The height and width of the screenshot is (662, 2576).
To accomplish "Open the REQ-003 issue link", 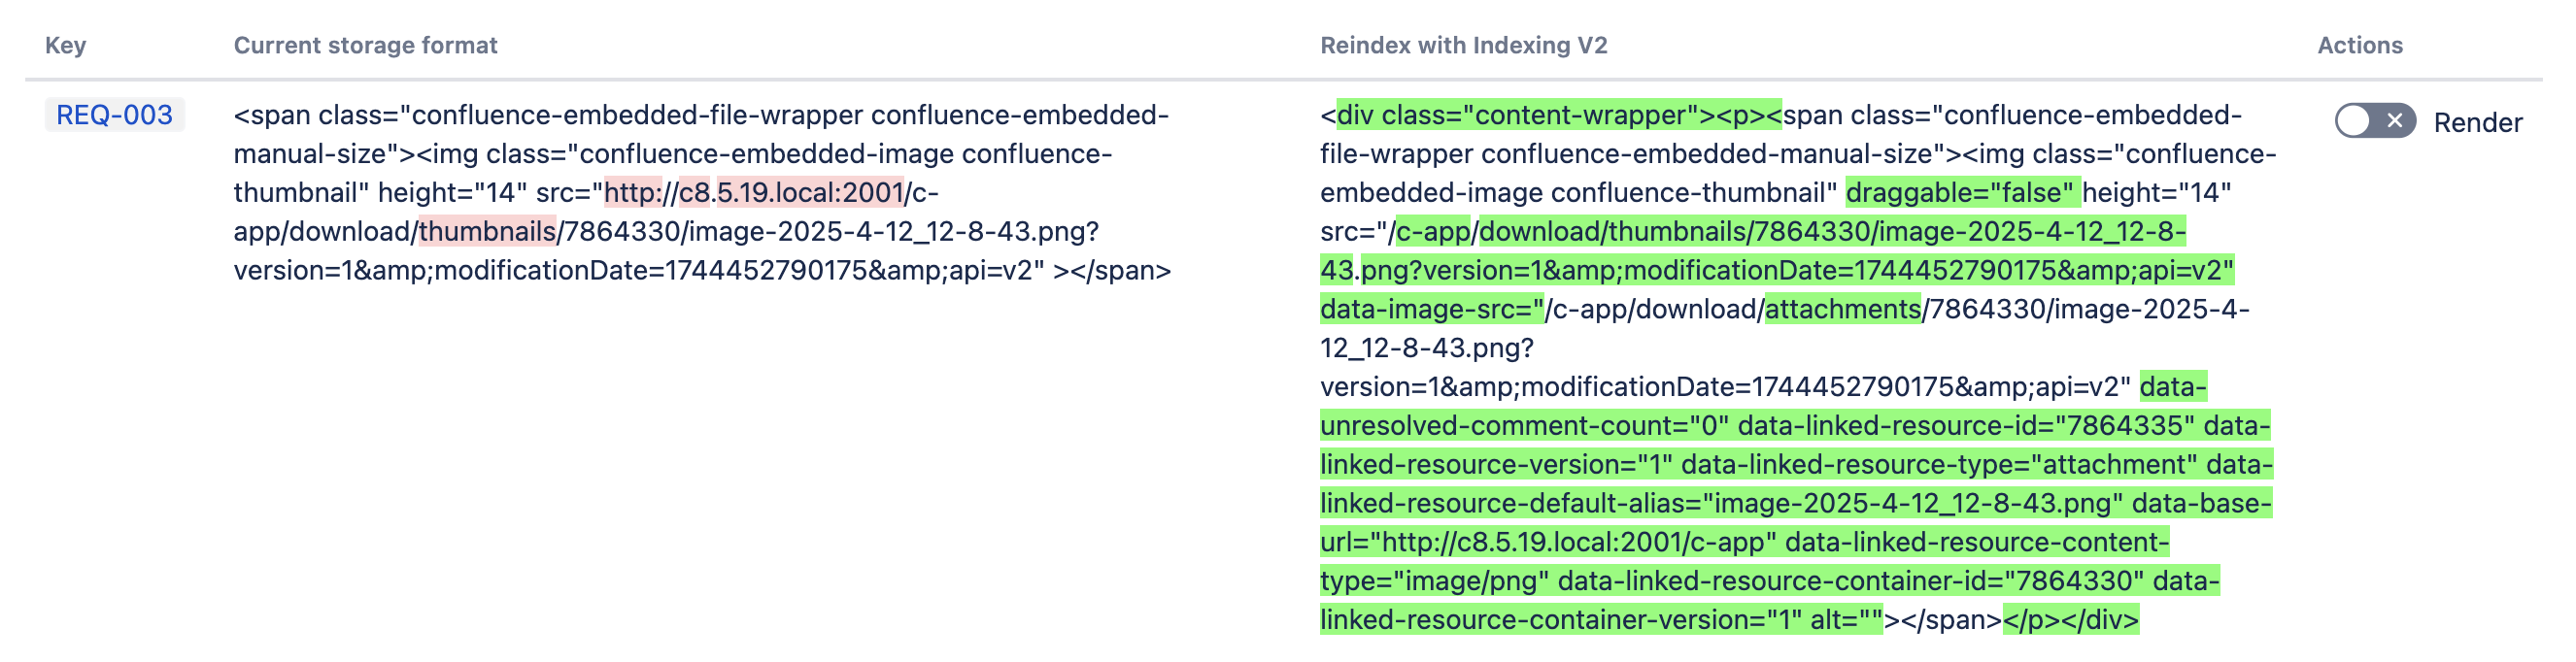I will [x=114, y=115].
